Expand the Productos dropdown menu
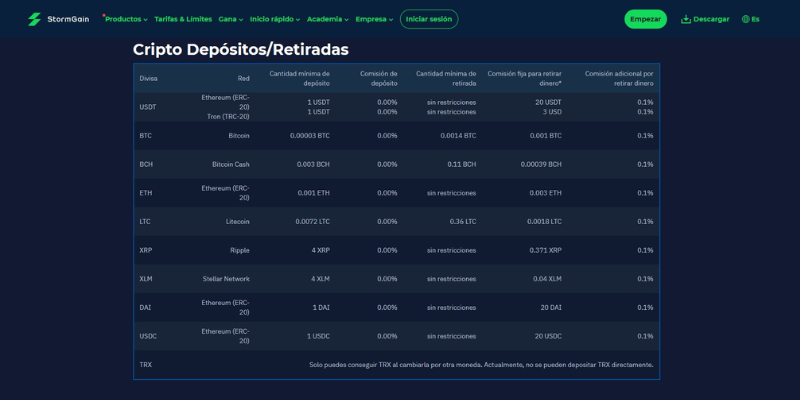Screen dimensions: 800x400 [126, 19]
